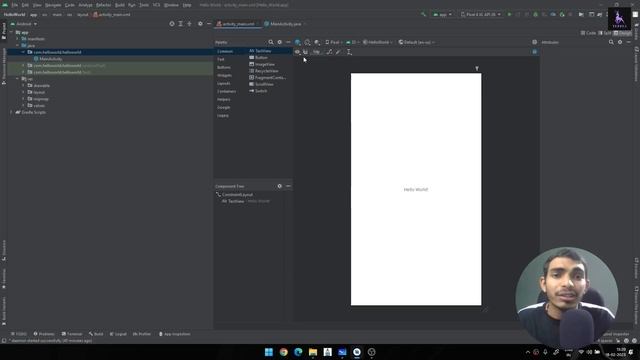Pick ScrollView from the palette
The image size is (640, 360).
261,84
